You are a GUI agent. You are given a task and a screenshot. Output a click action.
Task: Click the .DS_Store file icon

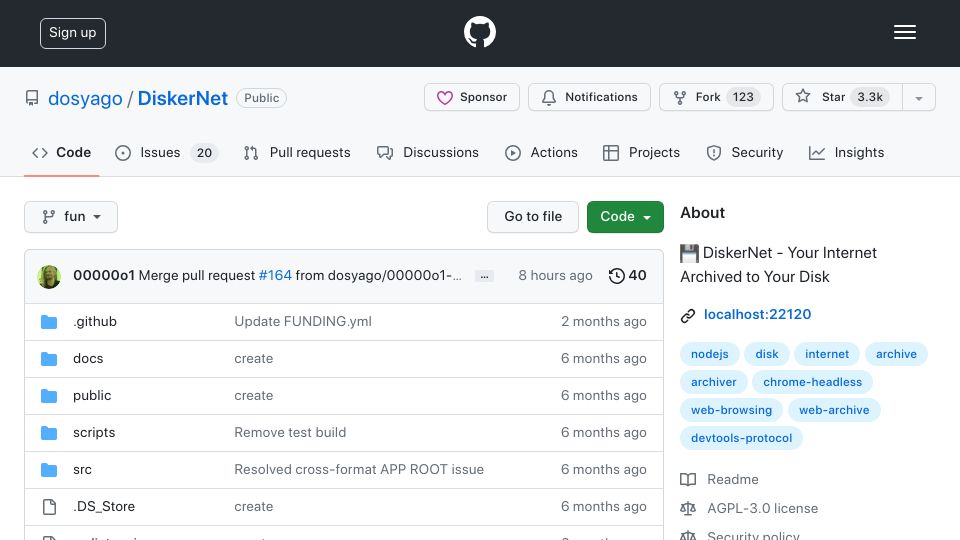pyautogui.click(x=49, y=507)
